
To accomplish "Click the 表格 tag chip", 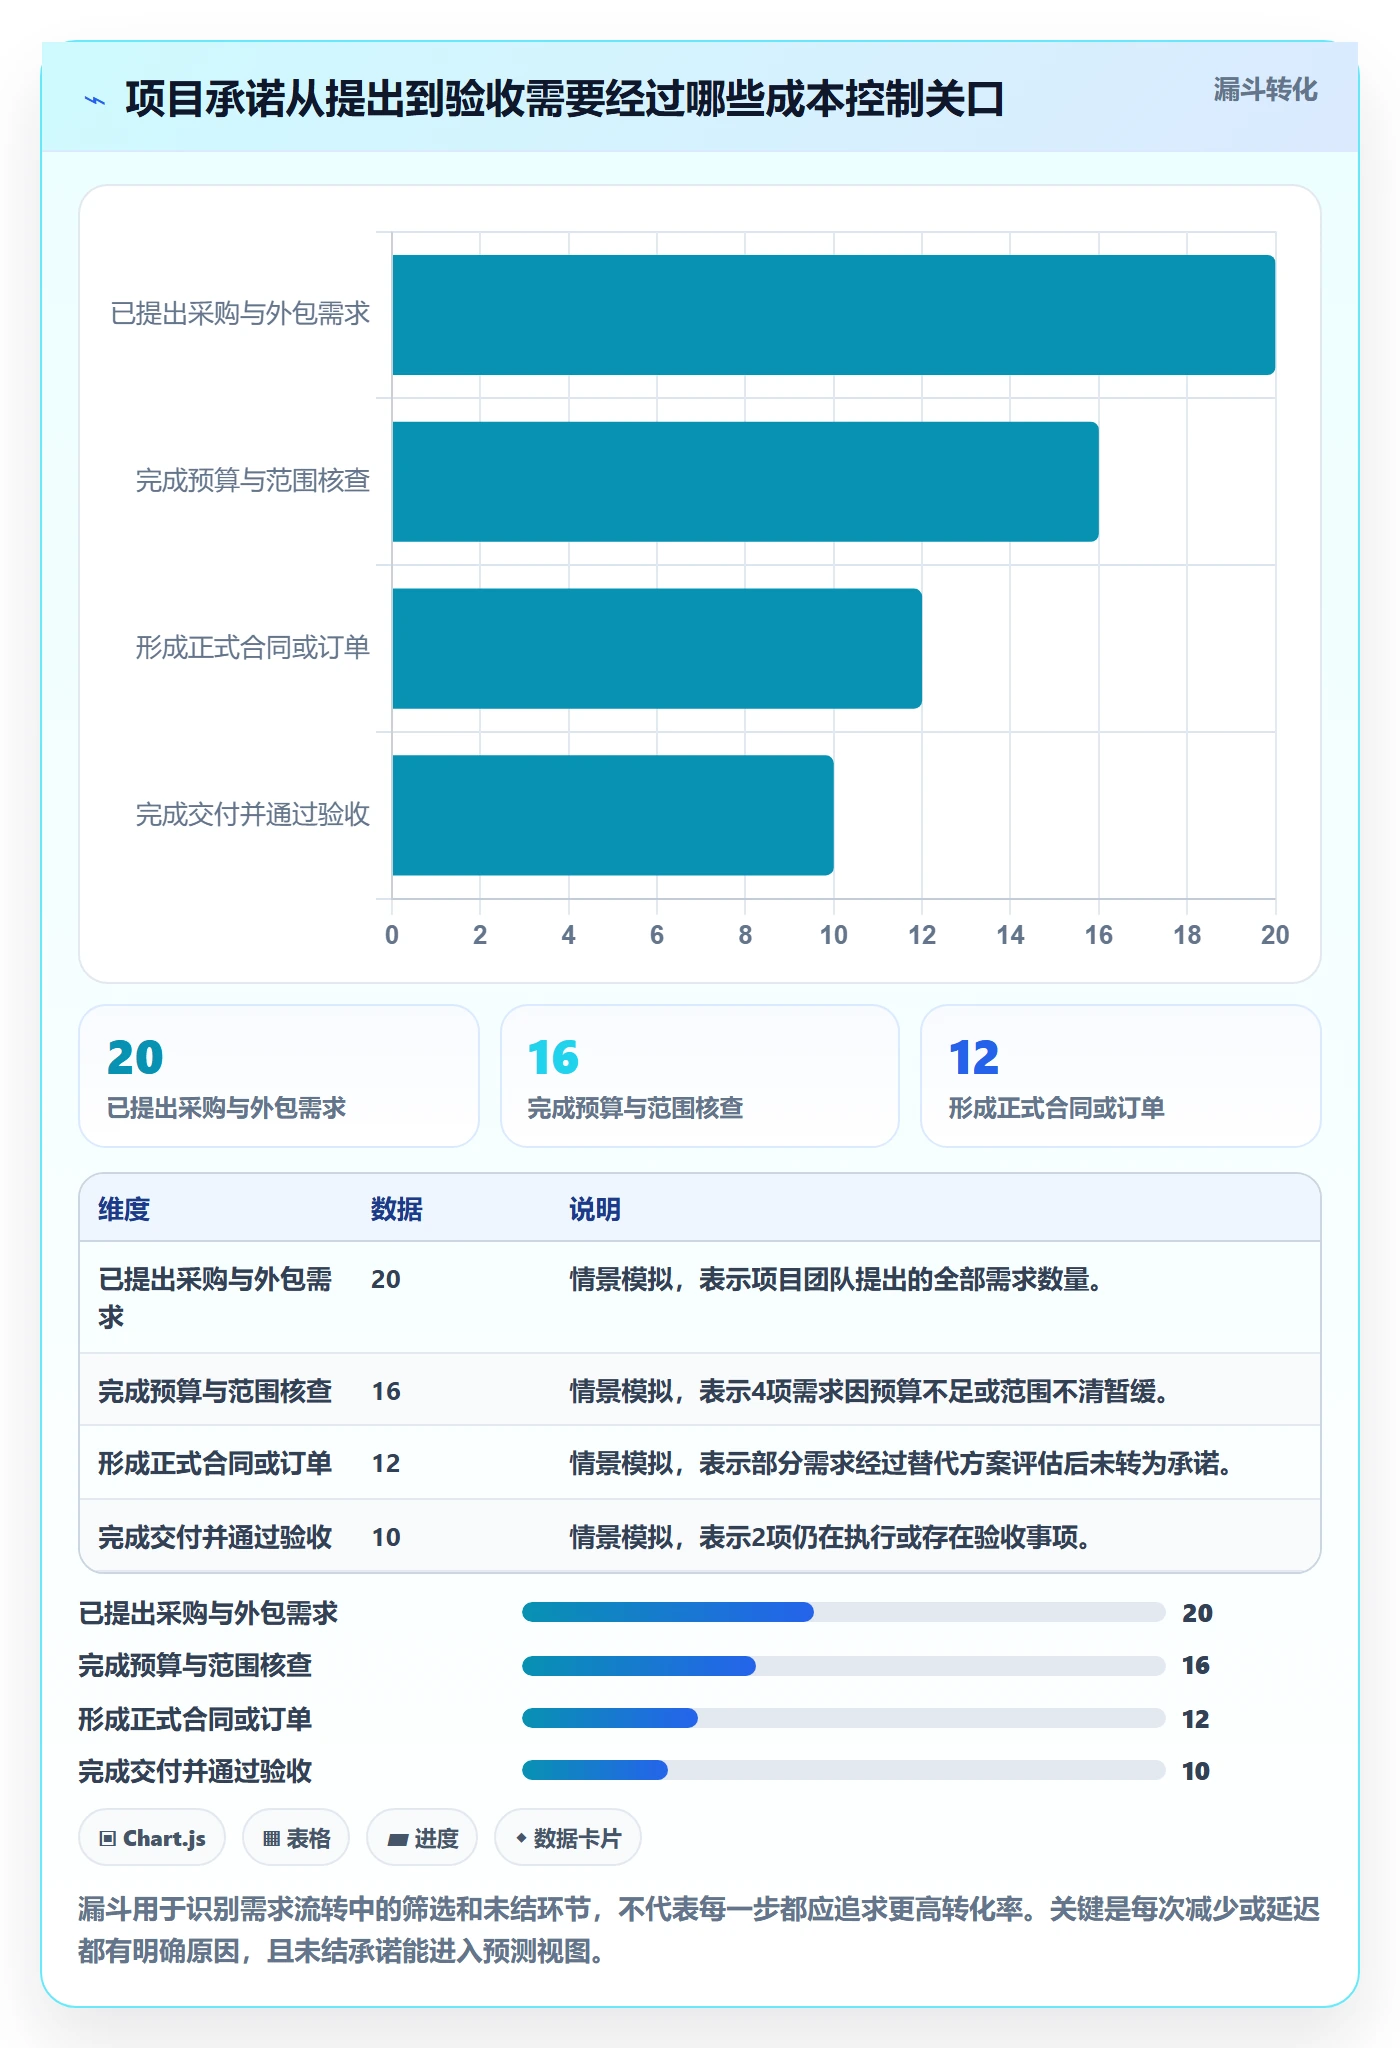I will [x=296, y=1838].
